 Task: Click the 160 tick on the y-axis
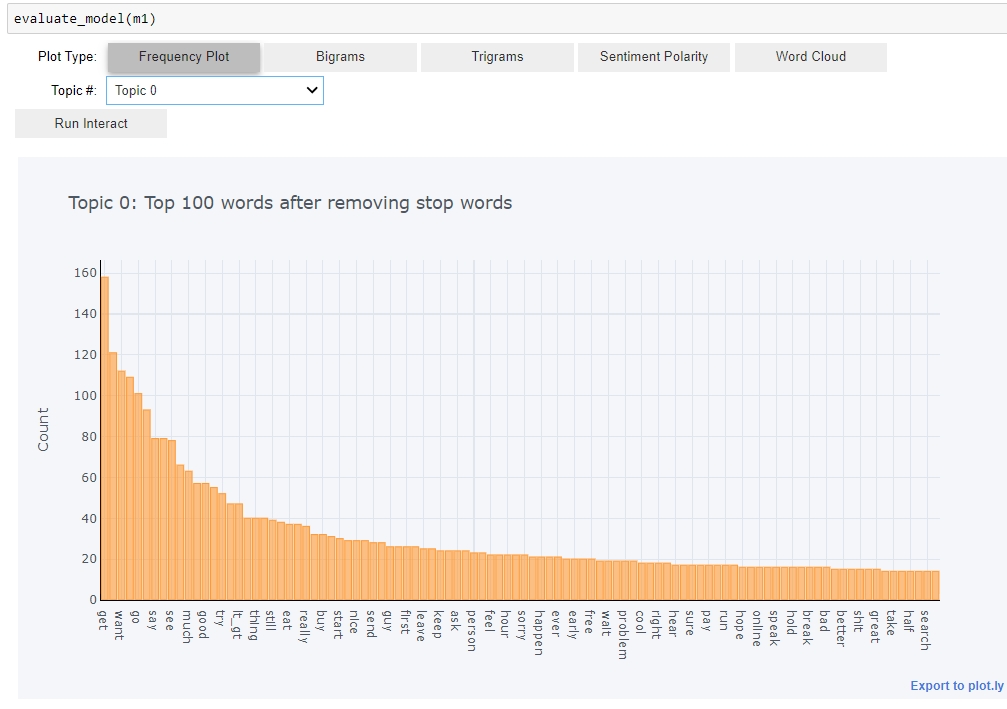[x=84, y=273]
